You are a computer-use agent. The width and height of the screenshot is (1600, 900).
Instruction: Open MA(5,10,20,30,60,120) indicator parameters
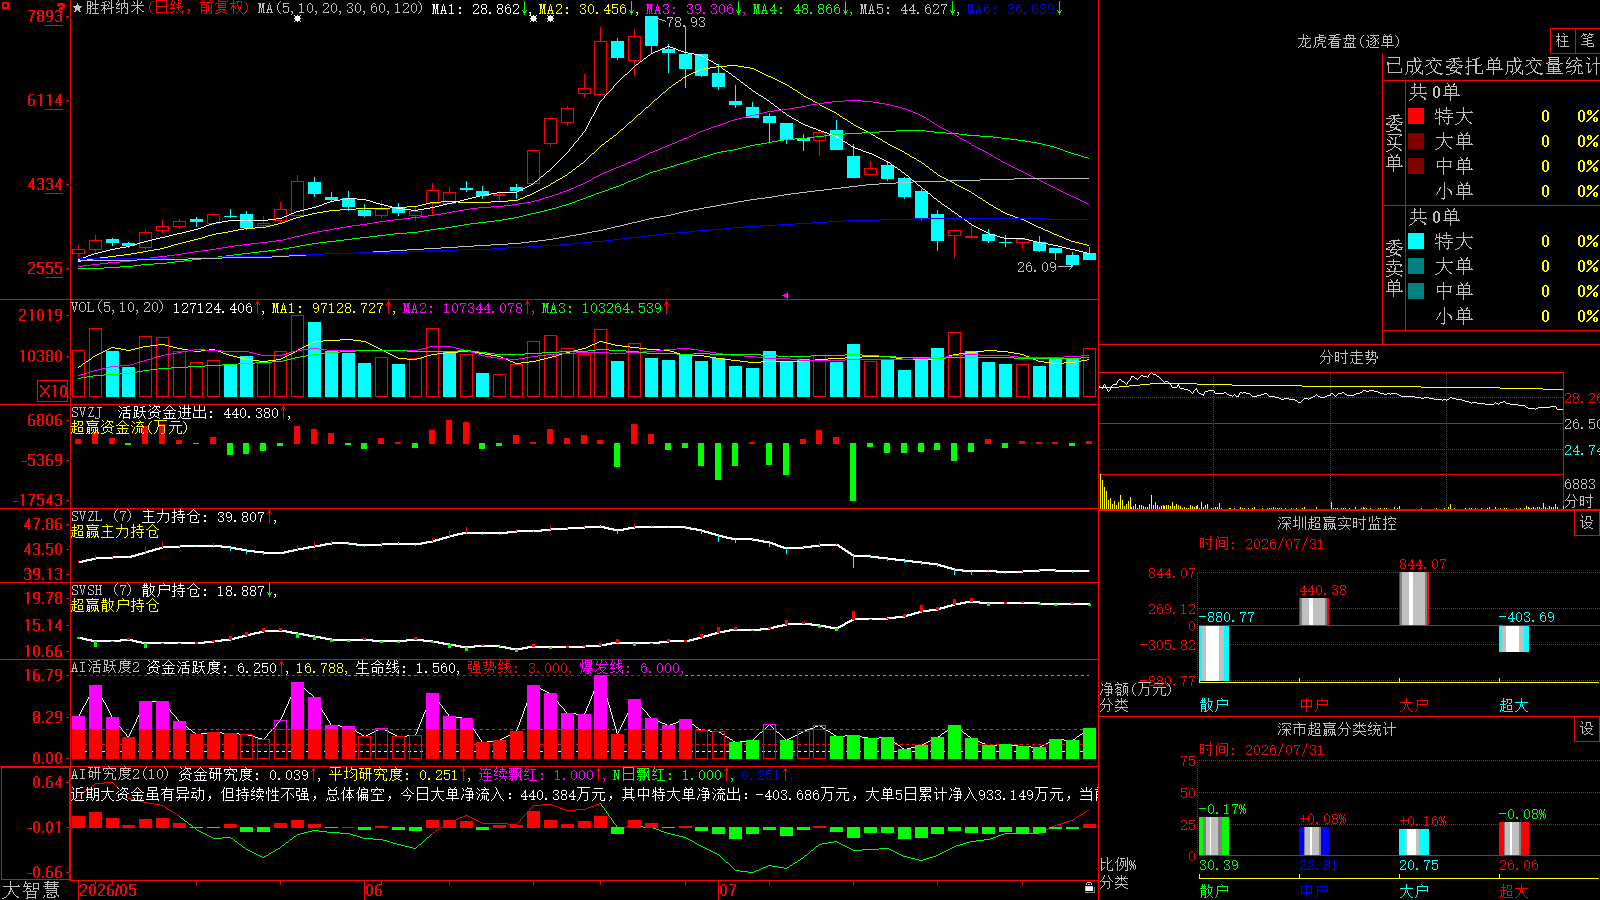coord(340,9)
